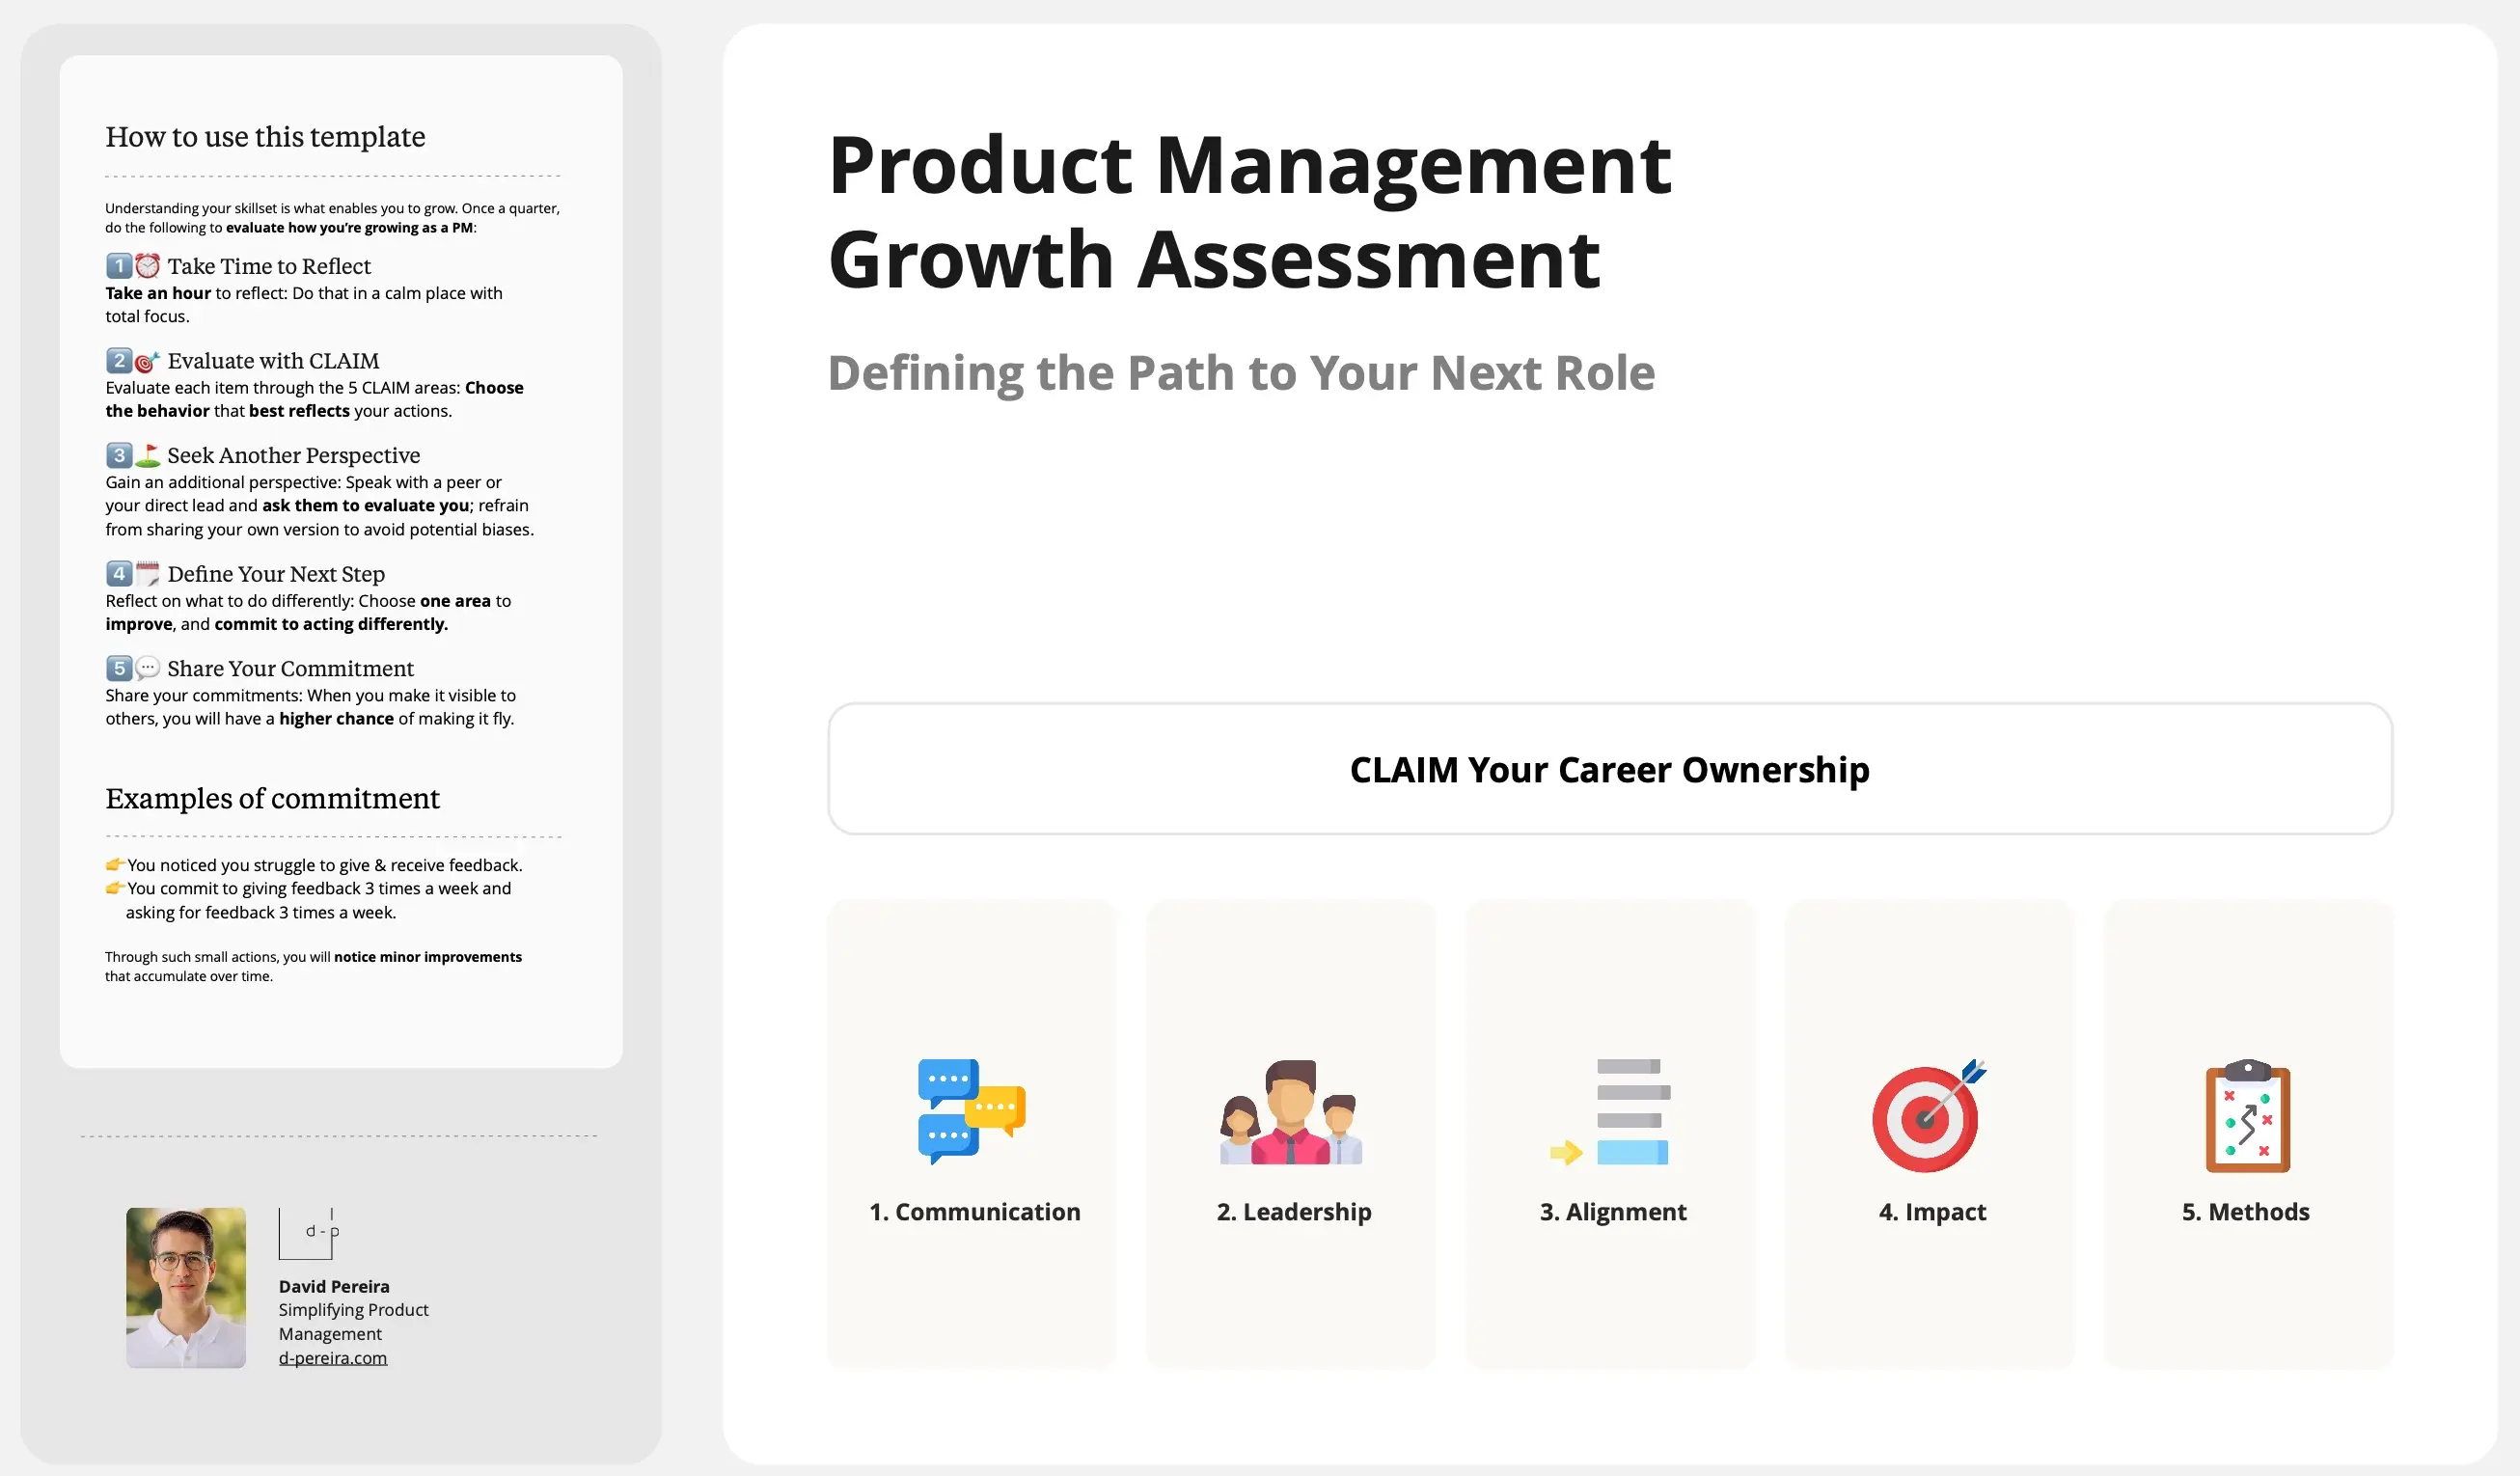This screenshot has width=2520, height=1476.
Task: Click the Leadership people group icon
Action: tap(1290, 1112)
